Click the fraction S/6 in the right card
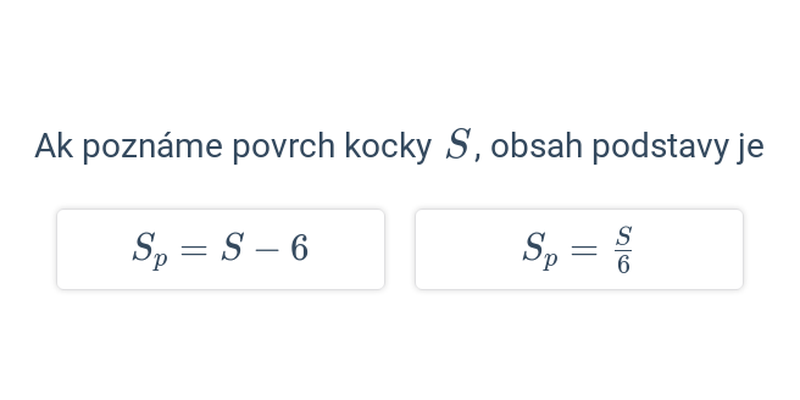The image size is (800, 400). tap(623, 250)
